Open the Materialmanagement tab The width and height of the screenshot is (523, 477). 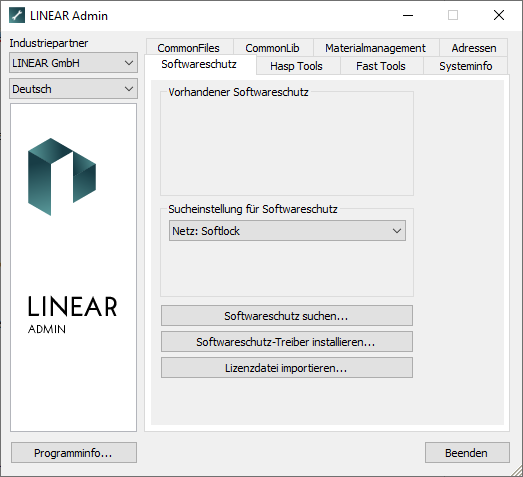[376, 48]
